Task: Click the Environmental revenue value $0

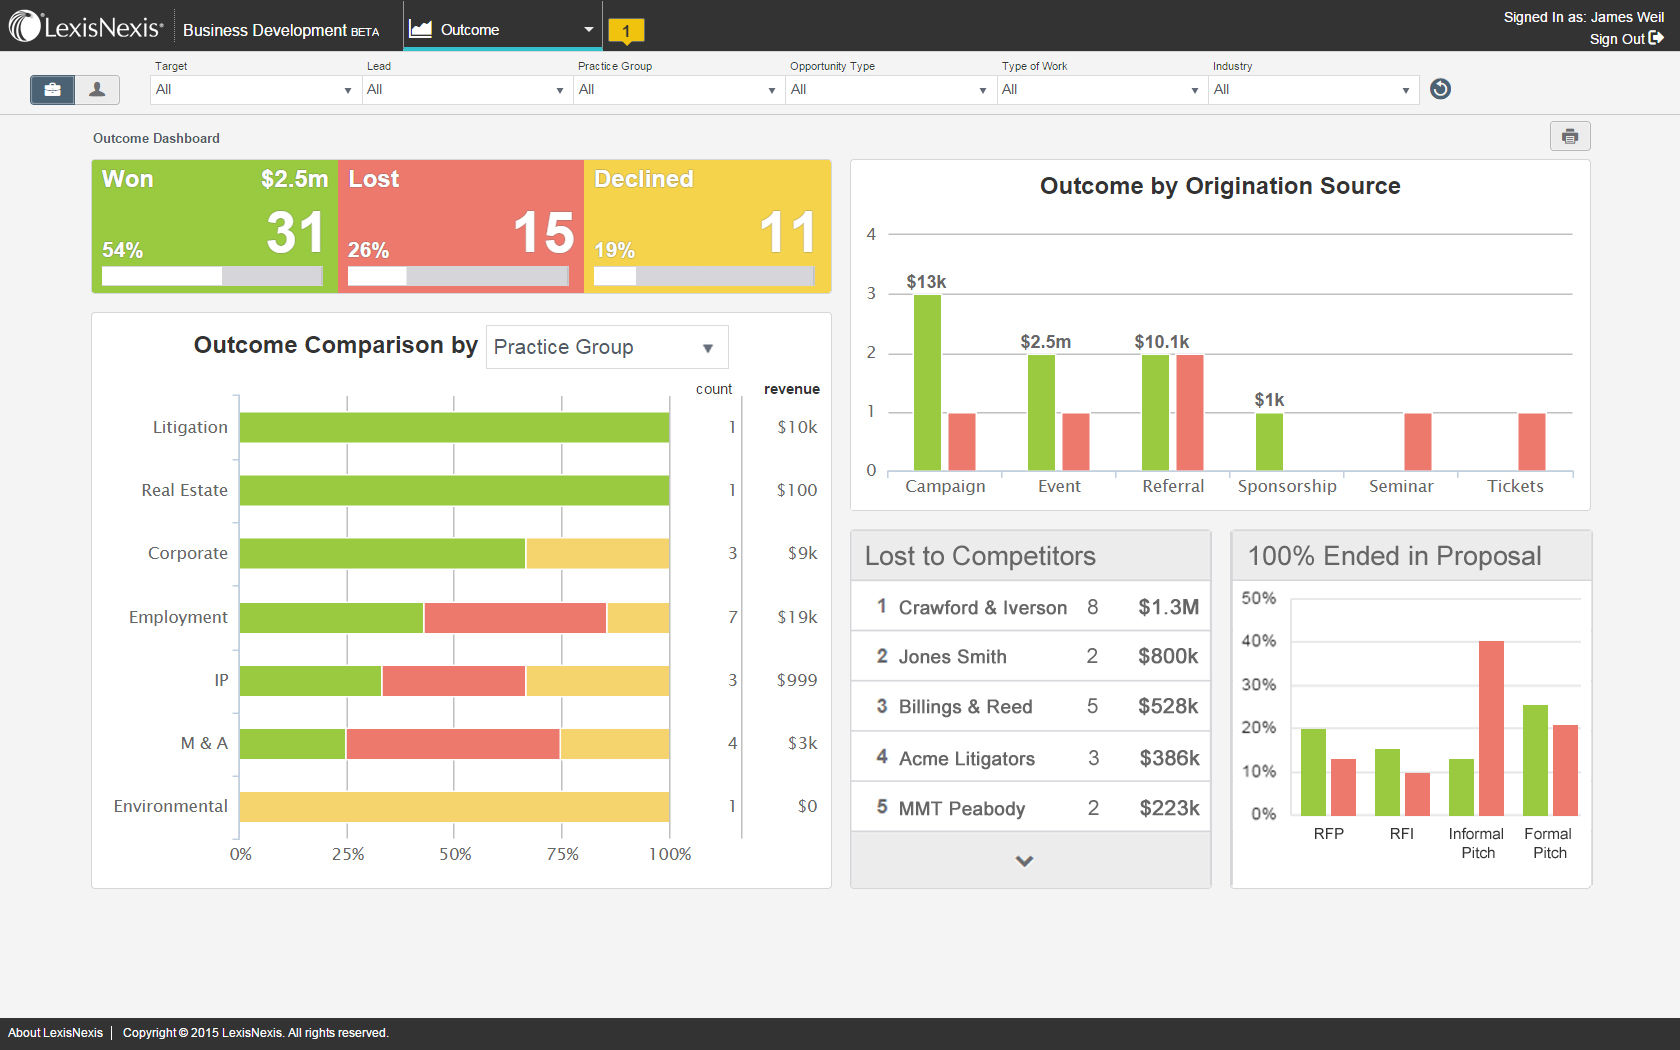Action: click(807, 806)
